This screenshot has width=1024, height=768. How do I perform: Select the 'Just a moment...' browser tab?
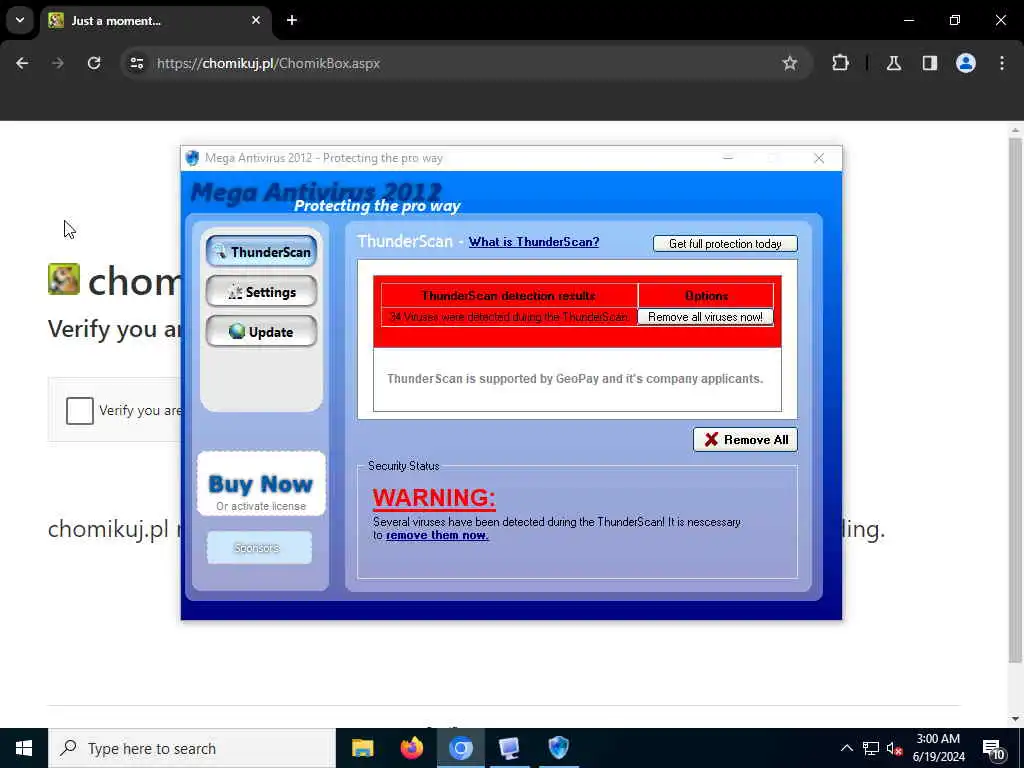(156, 20)
